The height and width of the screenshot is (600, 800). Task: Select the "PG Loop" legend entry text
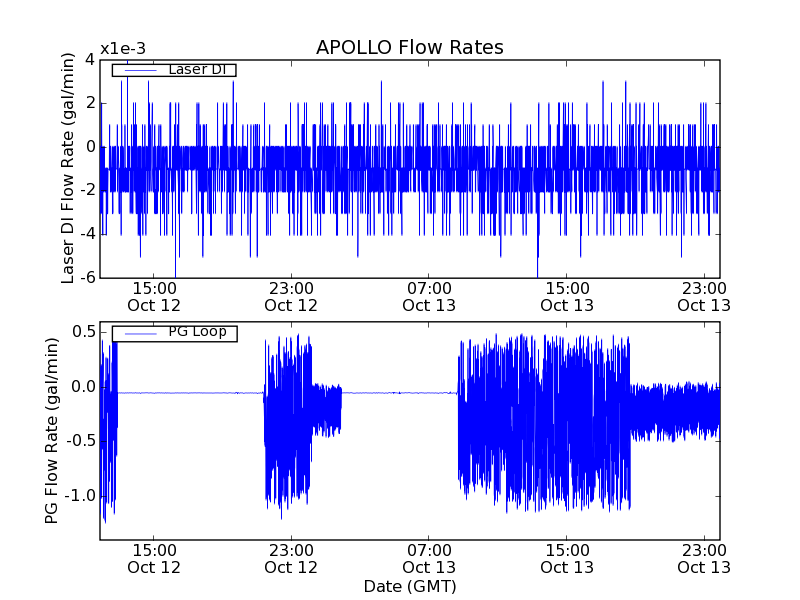coord(195,332)
